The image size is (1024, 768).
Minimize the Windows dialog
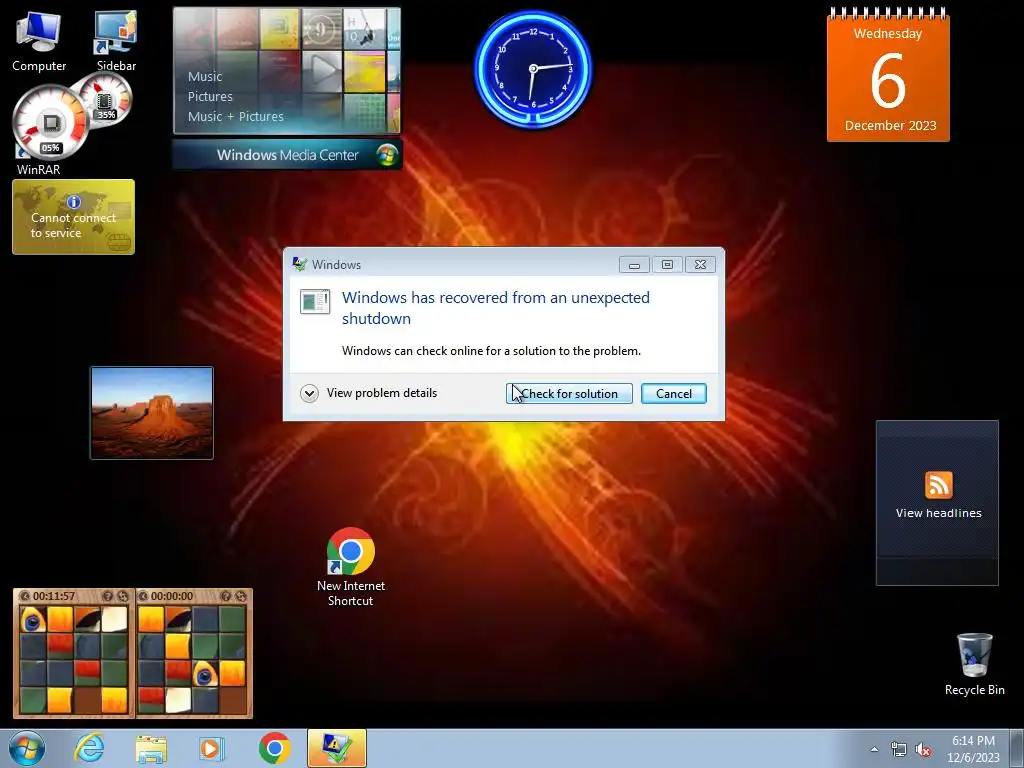click(634, 264)
